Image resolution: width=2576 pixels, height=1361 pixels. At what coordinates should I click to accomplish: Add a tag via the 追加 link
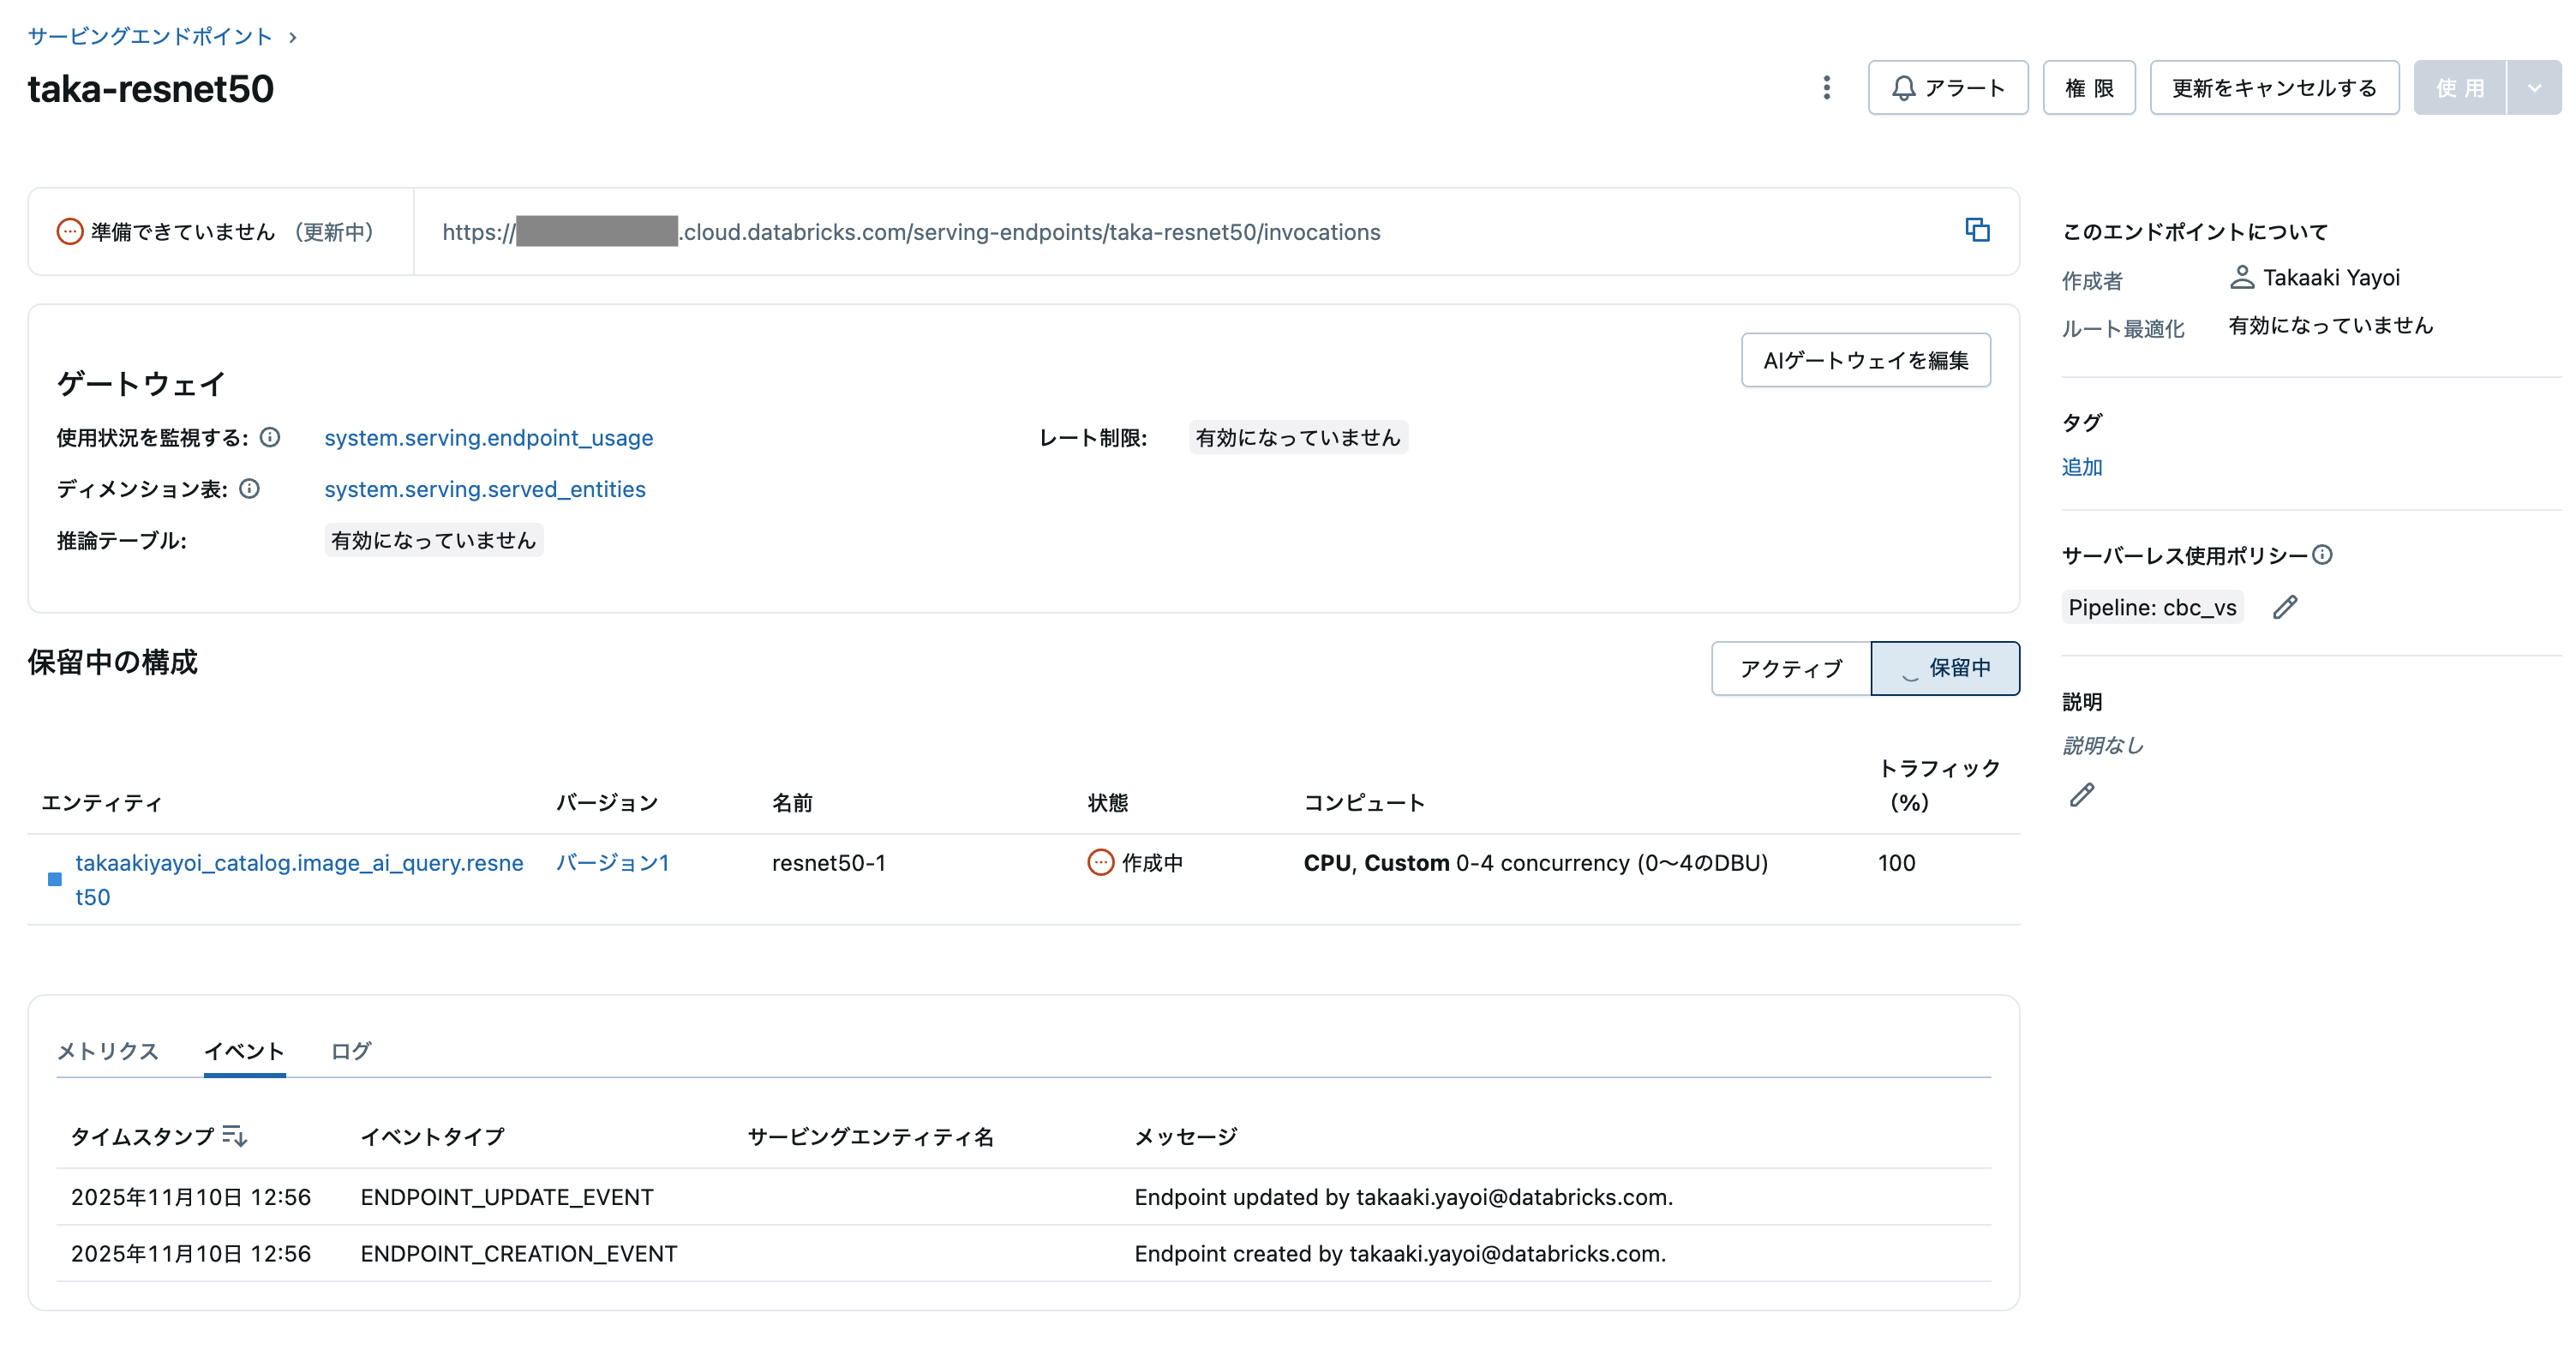(2082, 467)
